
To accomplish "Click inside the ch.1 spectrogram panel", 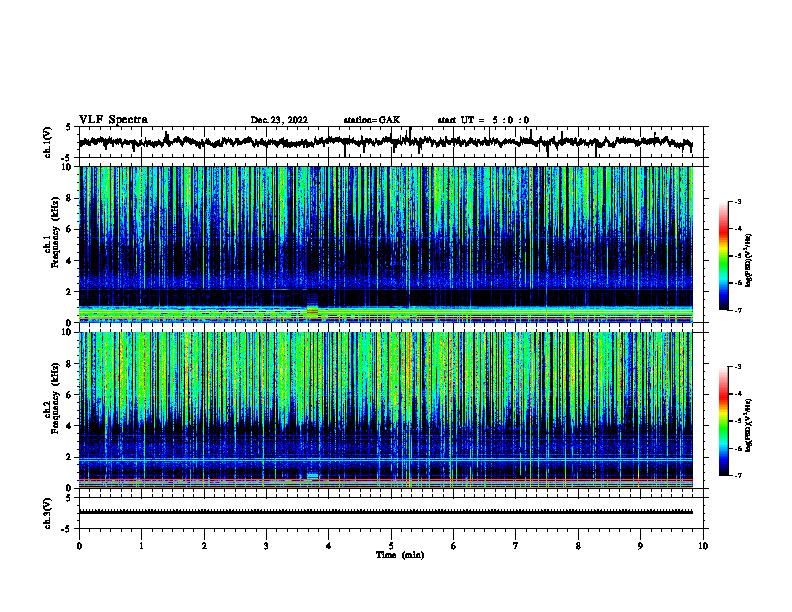I will click(393, 244).
